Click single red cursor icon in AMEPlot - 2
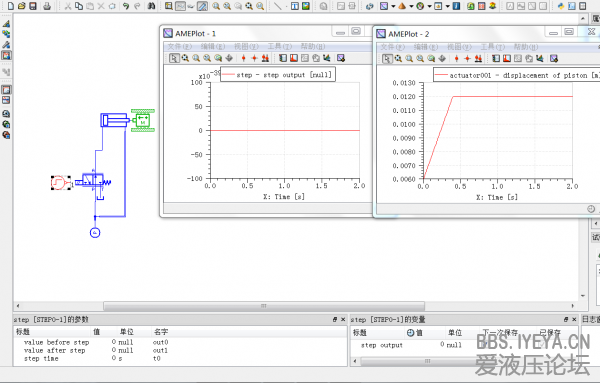600x383 pixels. coord(457,58)
